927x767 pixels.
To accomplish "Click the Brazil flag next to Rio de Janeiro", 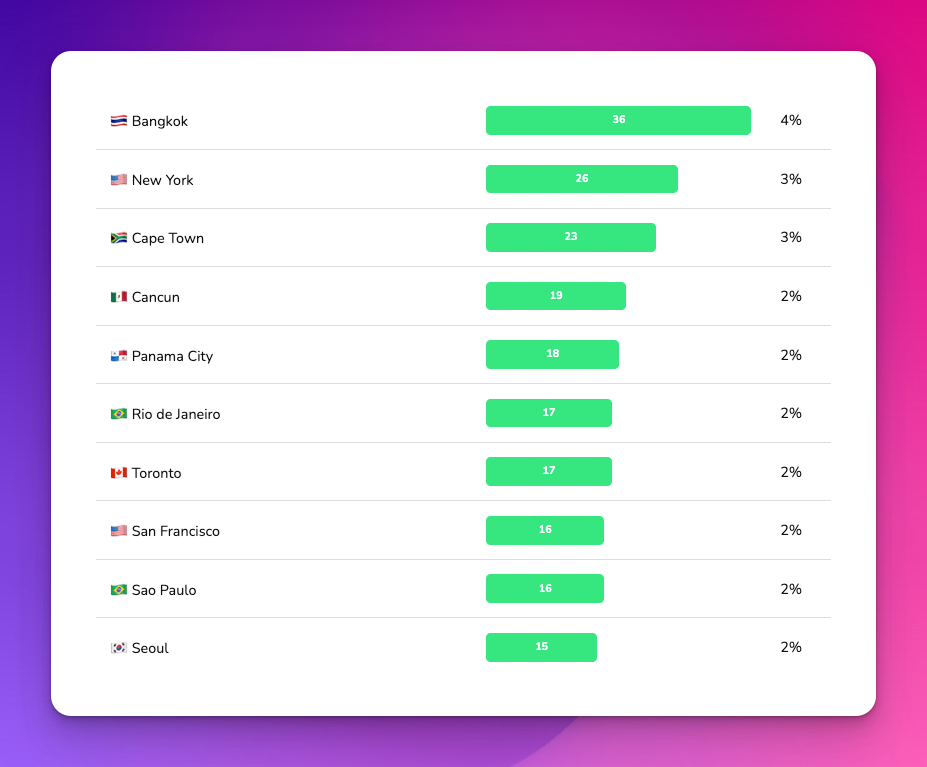I will [x=119, y=414].
